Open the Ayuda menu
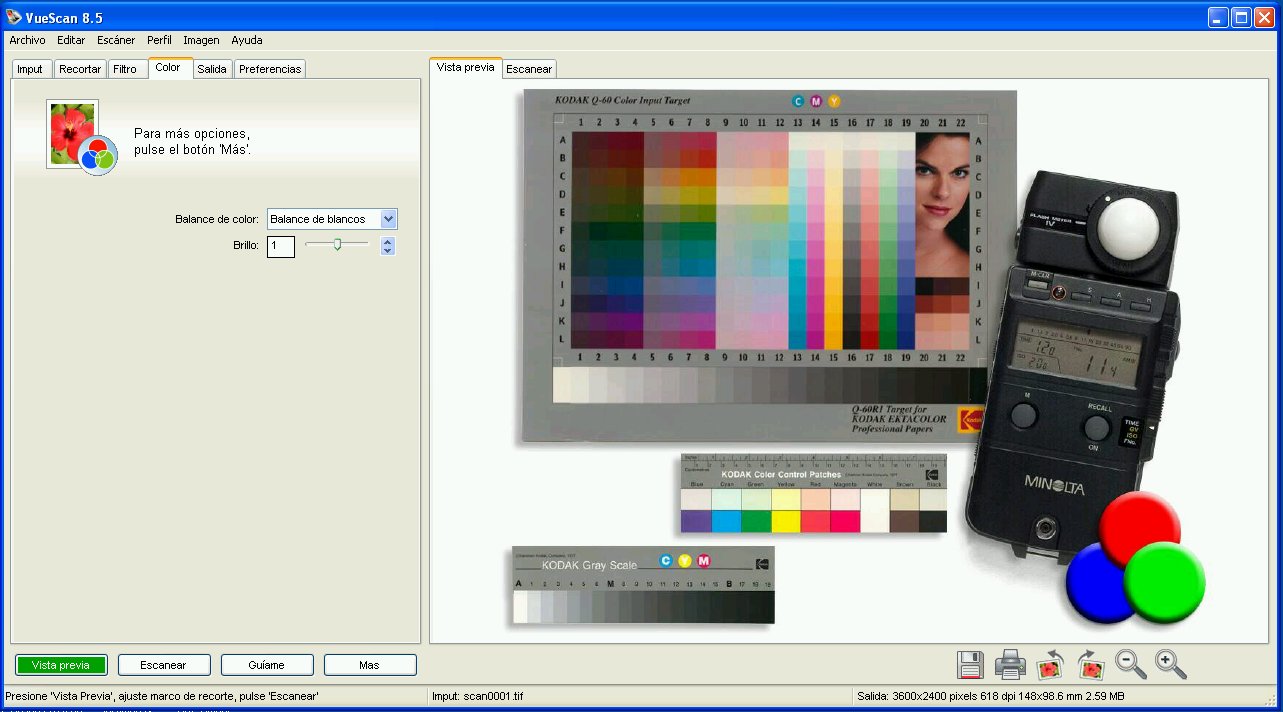Image resolution: width=1283 pixels, height=712 pixels. tap(247, 40)
